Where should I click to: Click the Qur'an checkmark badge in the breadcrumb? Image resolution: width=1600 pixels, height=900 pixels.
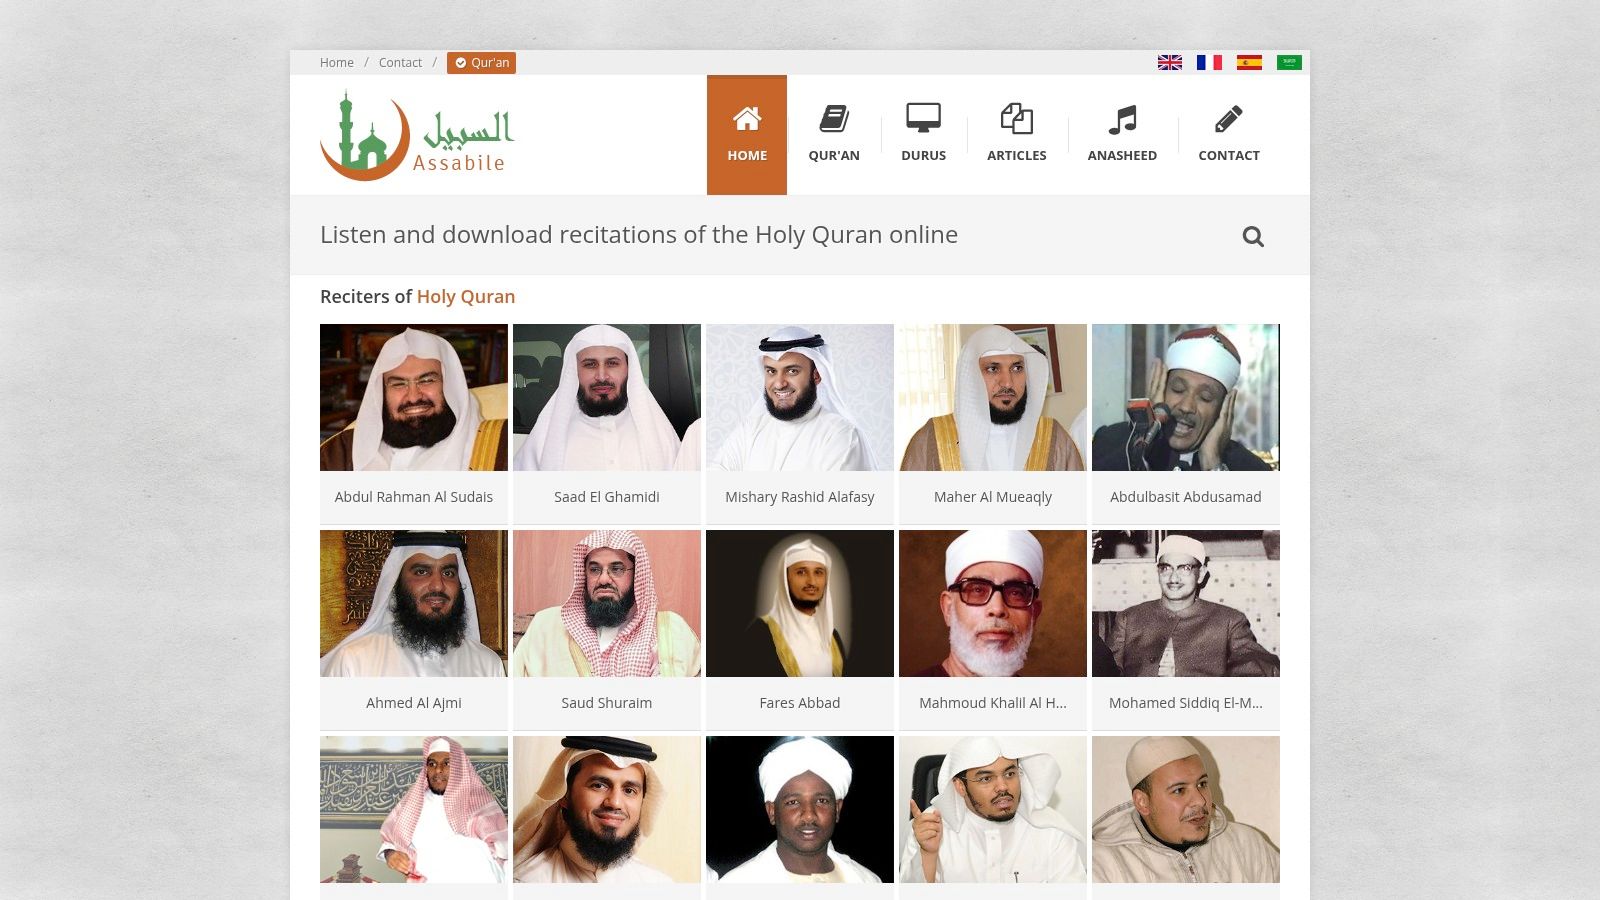(461, 62)
